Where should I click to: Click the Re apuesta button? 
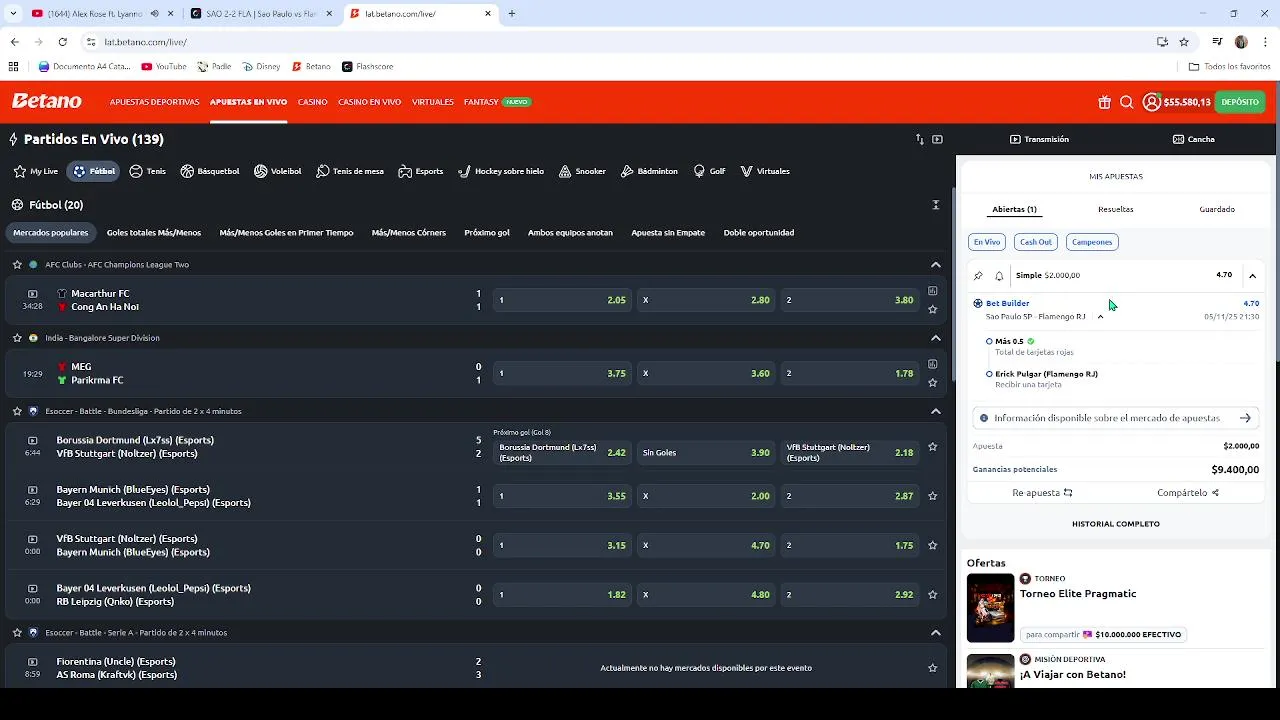point(1042,493)
